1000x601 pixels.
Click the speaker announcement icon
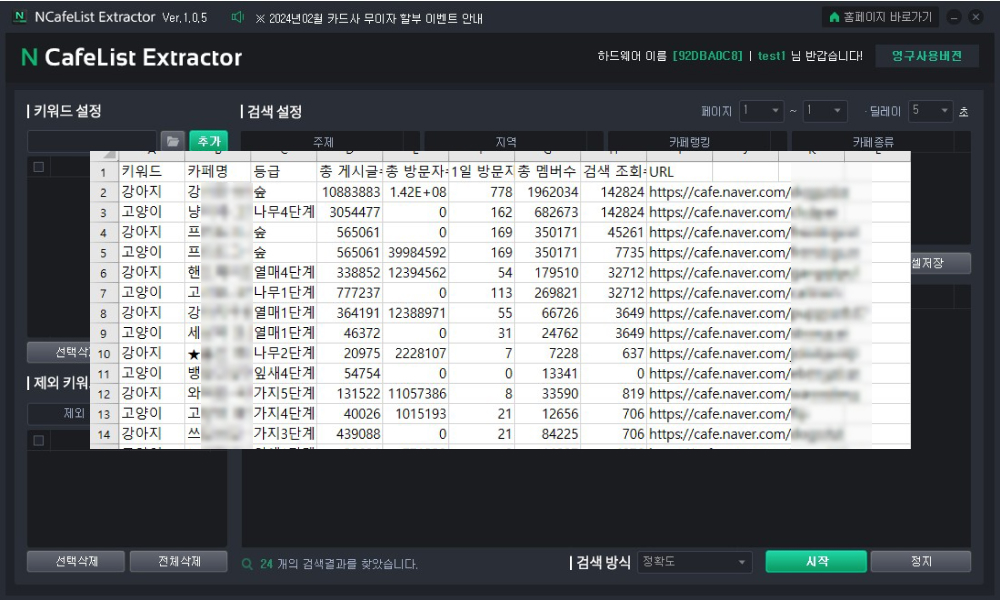(237, 17)
